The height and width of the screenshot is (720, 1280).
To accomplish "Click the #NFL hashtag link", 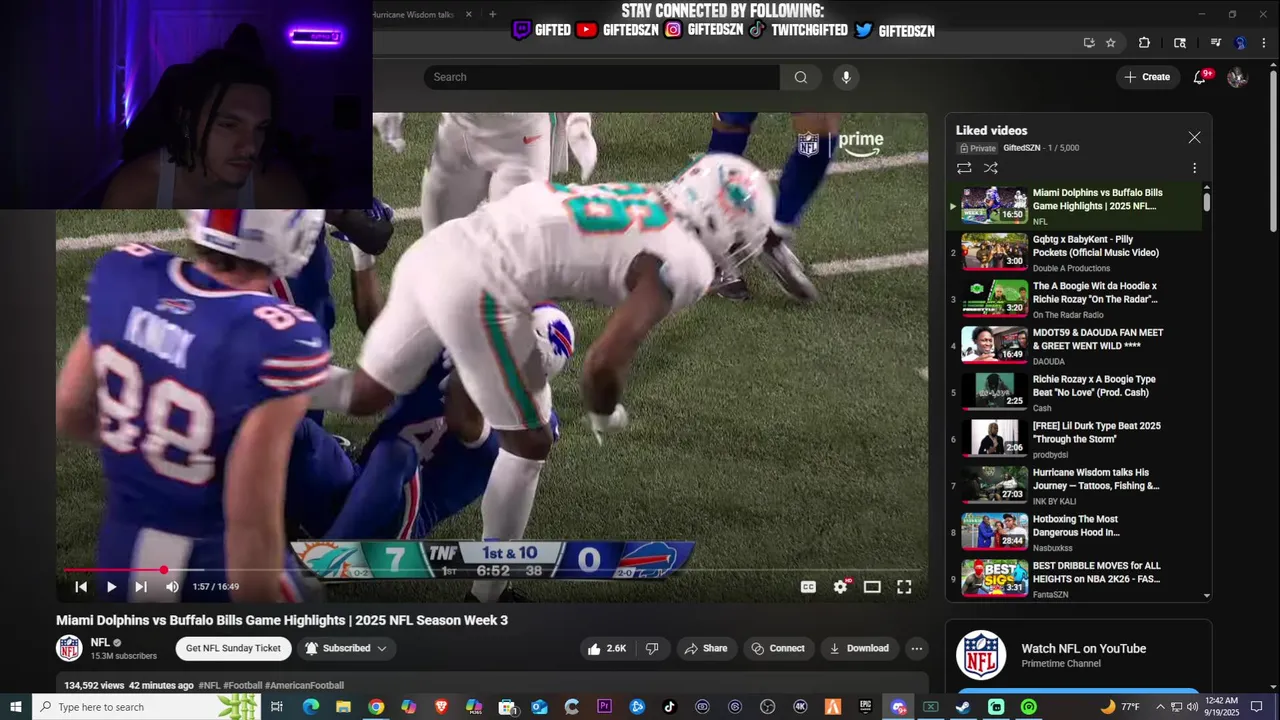I will tap(209, 685).
